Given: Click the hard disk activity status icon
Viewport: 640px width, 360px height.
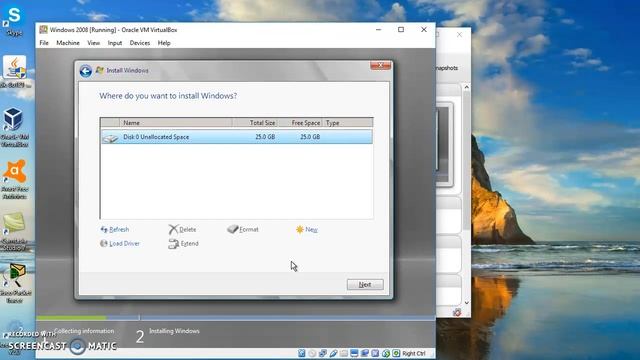Looking at the screenshot, I should point(302,353).
